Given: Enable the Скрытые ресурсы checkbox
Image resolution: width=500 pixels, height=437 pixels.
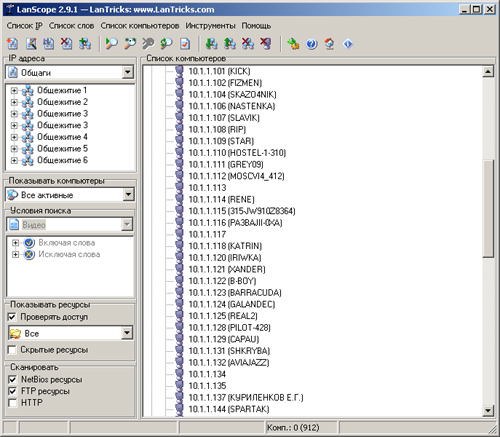Looking at the screenshot, I should coord(12,350).
